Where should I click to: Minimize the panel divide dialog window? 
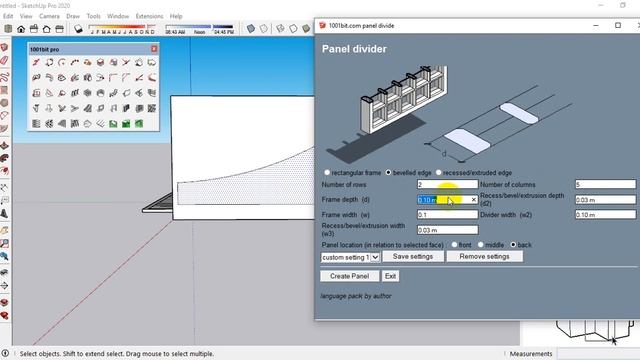[596, 25]
